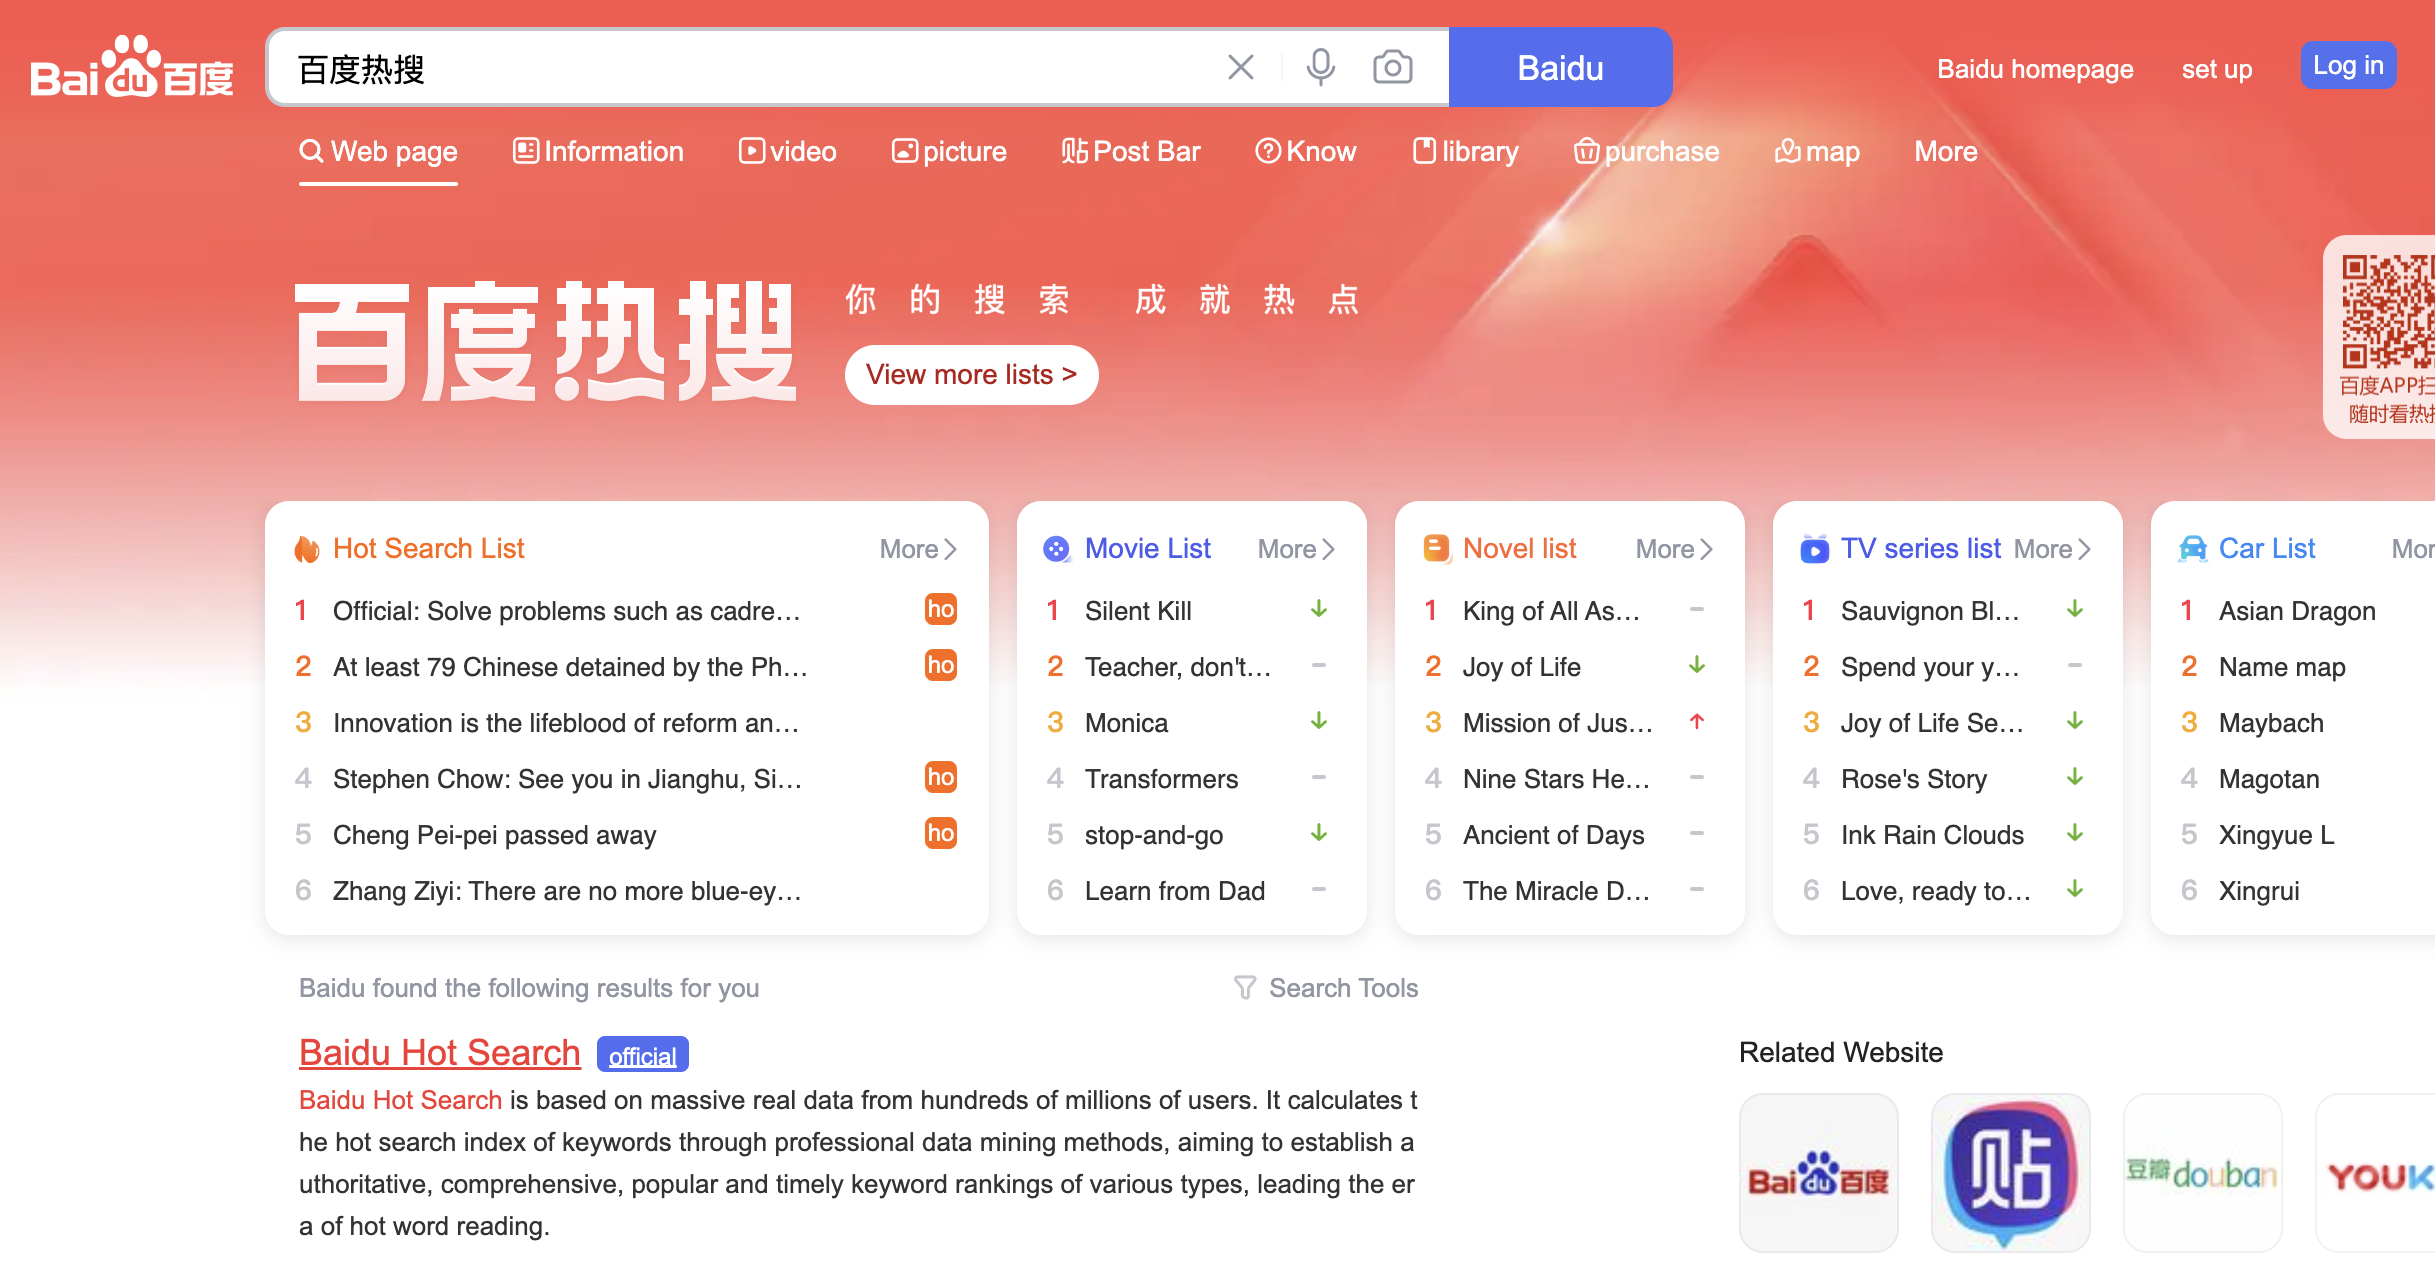2435x1263 pixels.
Task: Click the TV series list play icon
Action: pyautogui.click(x=1813, y=548)
